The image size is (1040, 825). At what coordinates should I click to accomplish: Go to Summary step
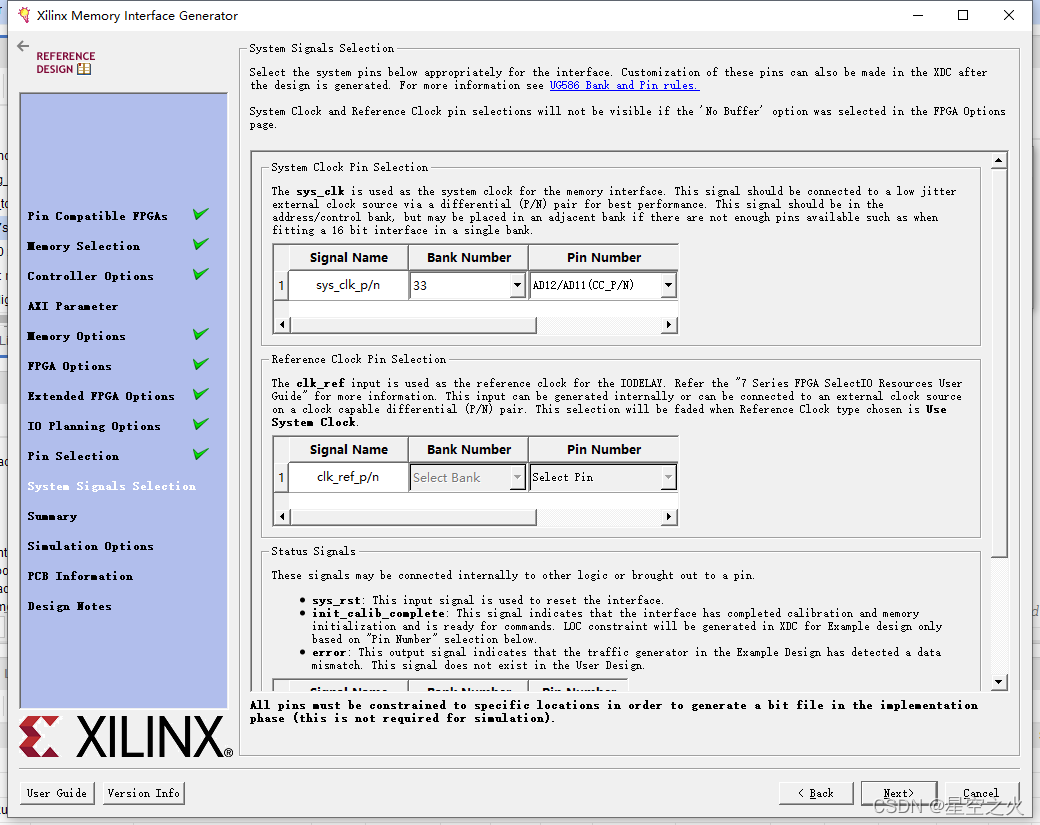pos(52,516)
